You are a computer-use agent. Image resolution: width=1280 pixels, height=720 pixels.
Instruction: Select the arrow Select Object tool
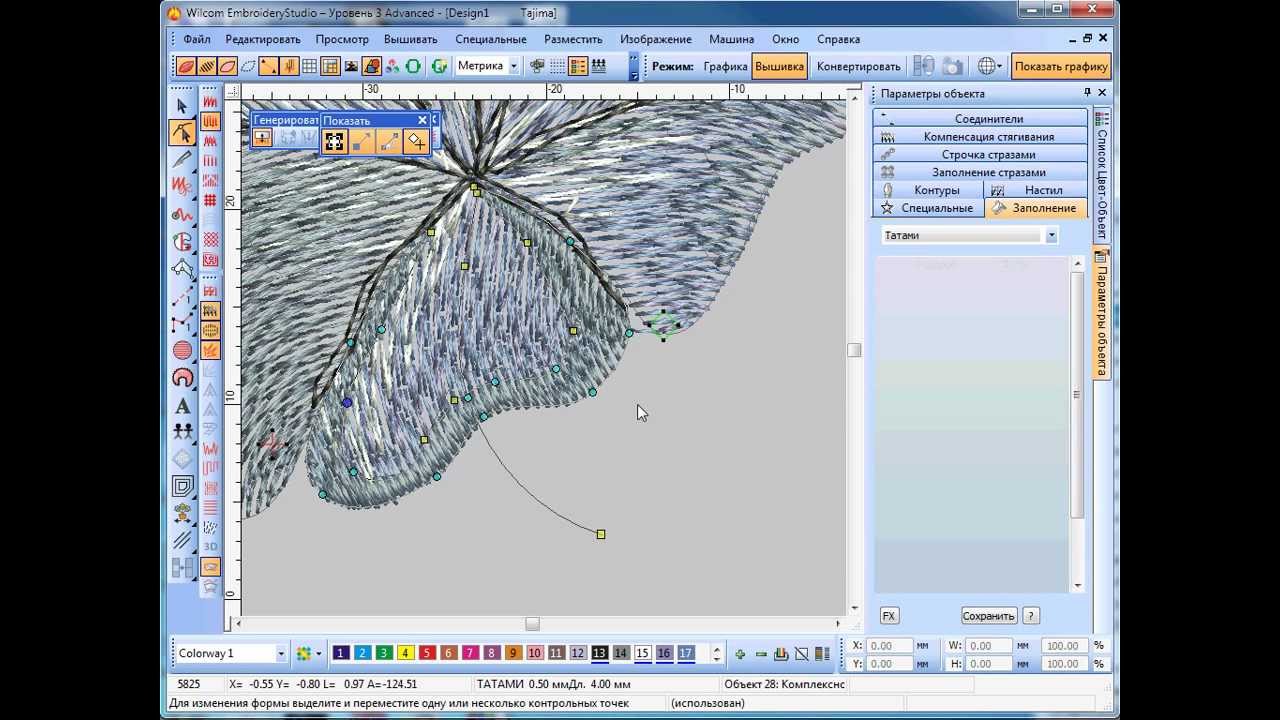182,106
